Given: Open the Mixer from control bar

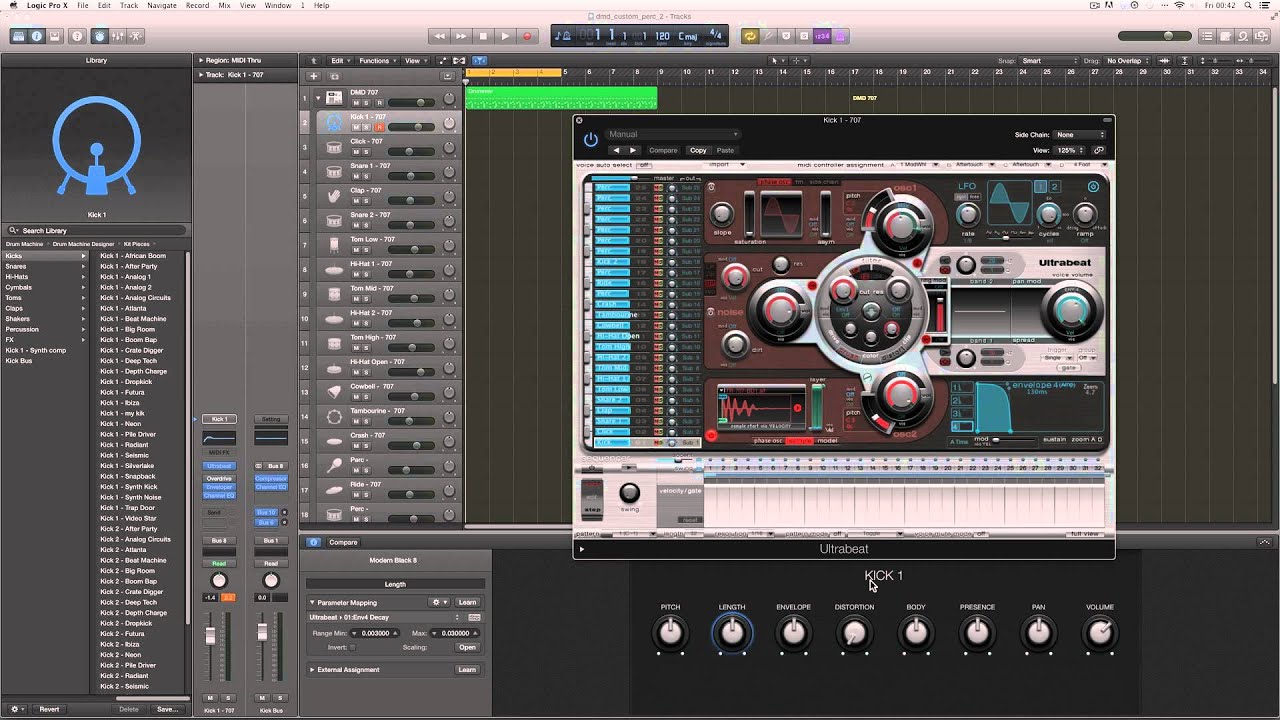Looking at the screenshot, I should coord(118,36).
